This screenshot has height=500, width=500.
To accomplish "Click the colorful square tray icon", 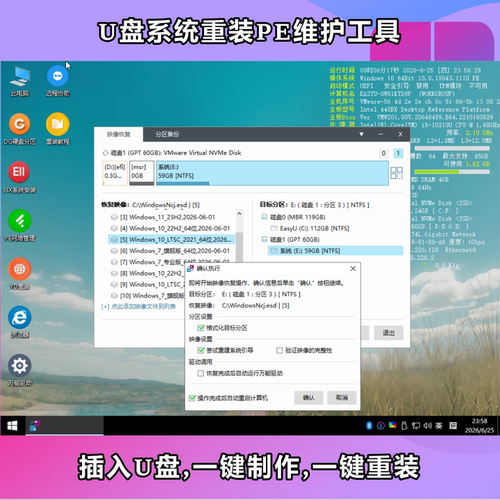I will 393,425.
